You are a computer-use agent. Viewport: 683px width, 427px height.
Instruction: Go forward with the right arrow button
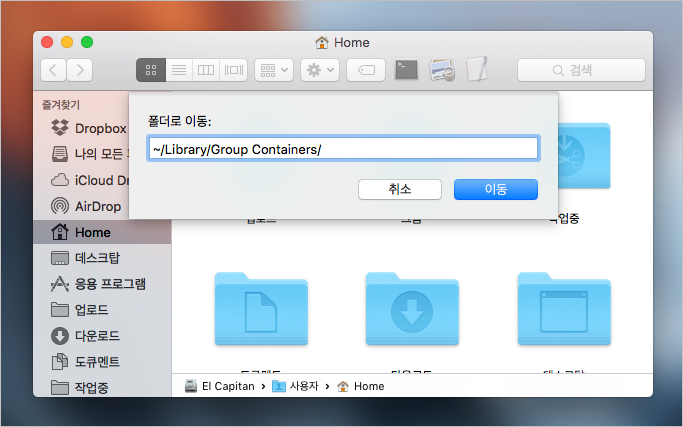80,70
